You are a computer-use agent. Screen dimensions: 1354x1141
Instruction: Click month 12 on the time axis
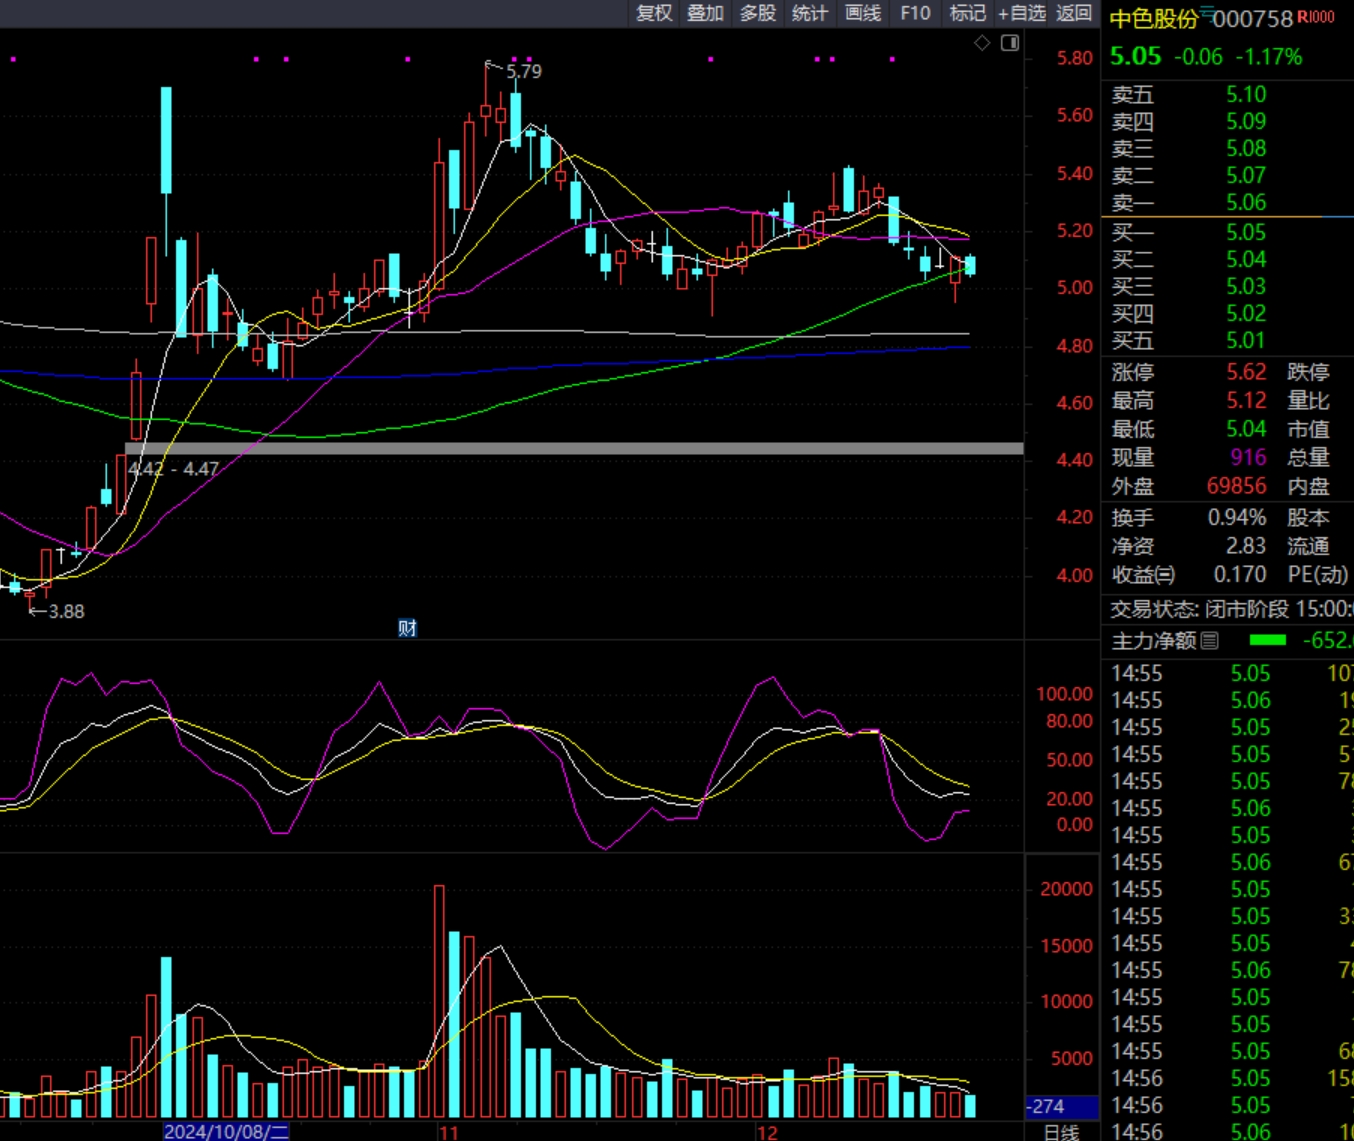coord(766,1132)
